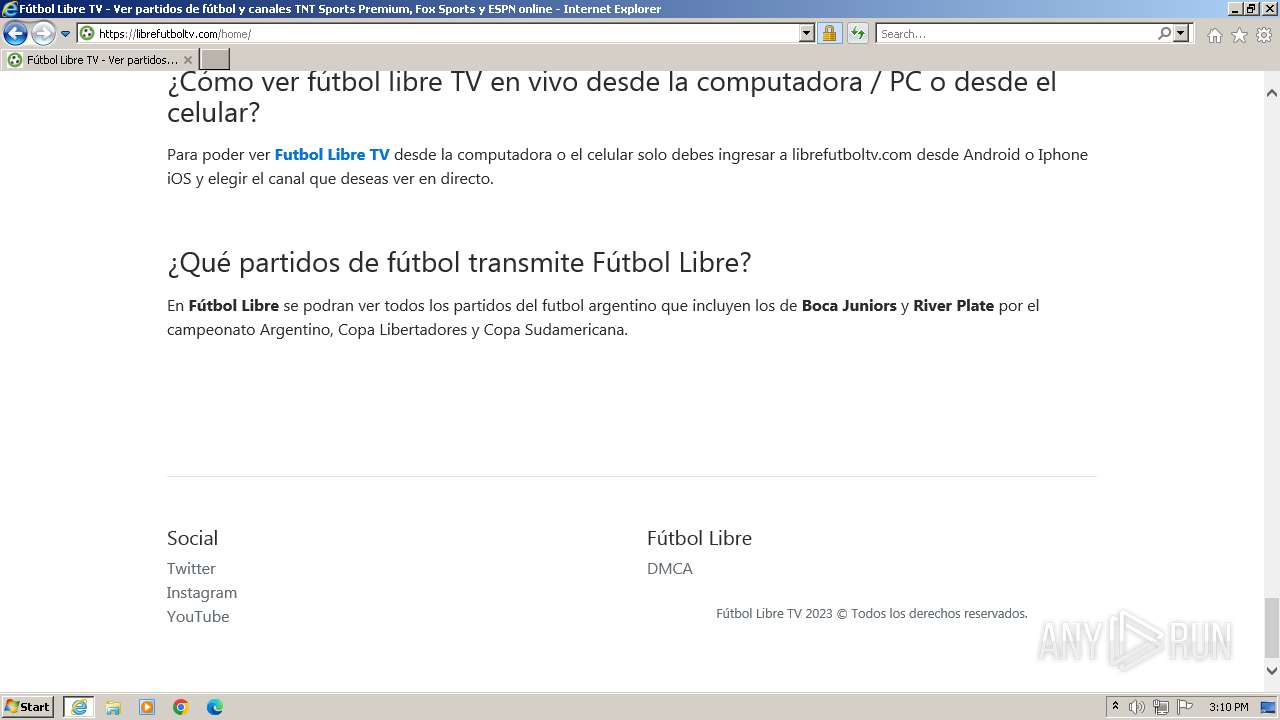
Task: Open the recent pages dropdown arrow
Action: pos(66,34)
